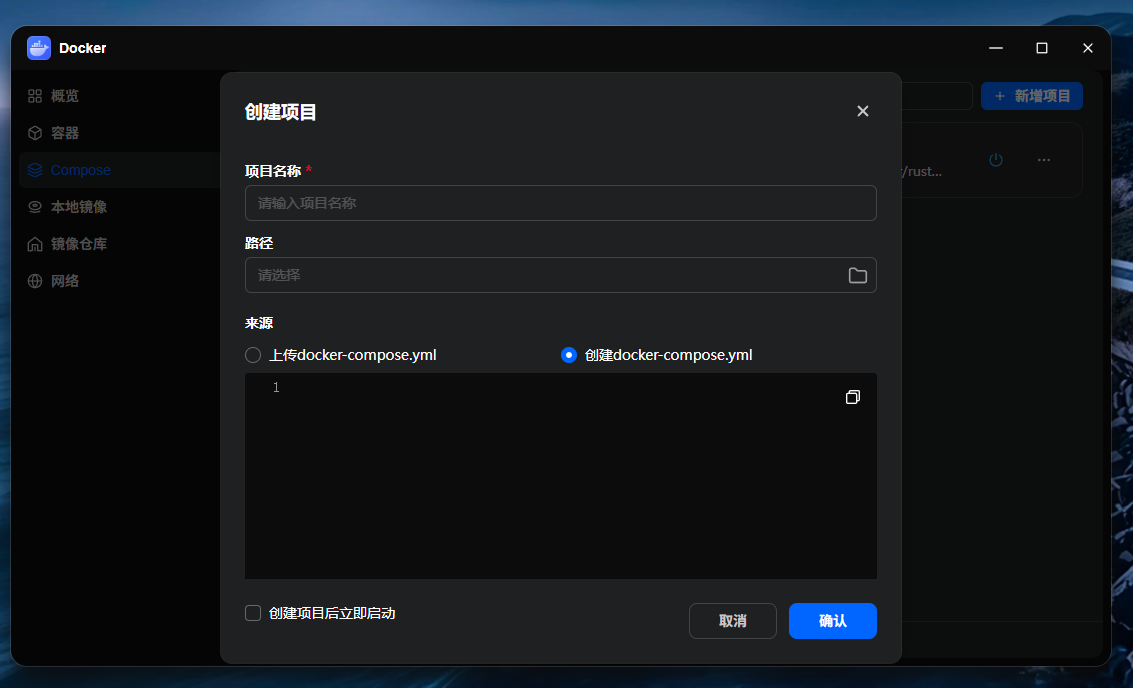Click the Docker whale app icon

[x=39, y=48]
